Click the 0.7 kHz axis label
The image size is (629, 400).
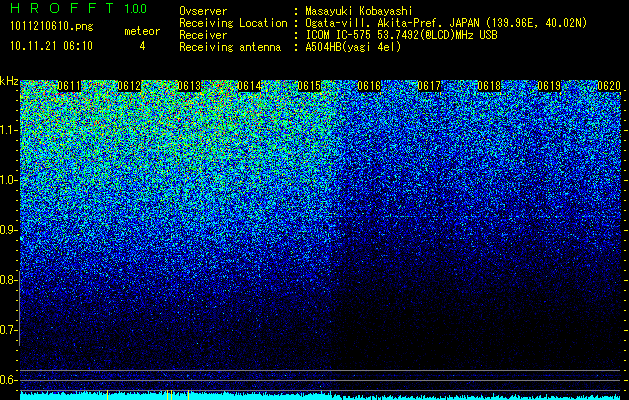point(9,330)
